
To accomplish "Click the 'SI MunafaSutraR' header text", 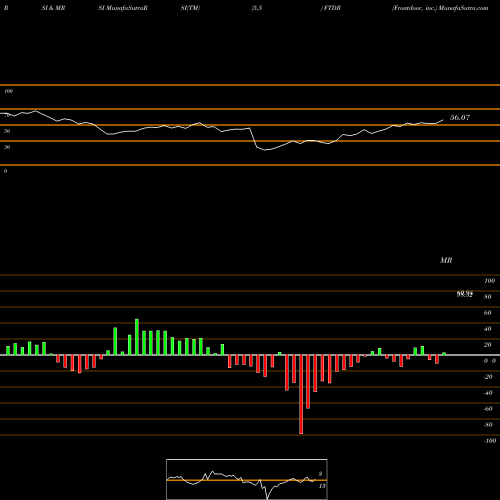I will click(x=123, y=8).
